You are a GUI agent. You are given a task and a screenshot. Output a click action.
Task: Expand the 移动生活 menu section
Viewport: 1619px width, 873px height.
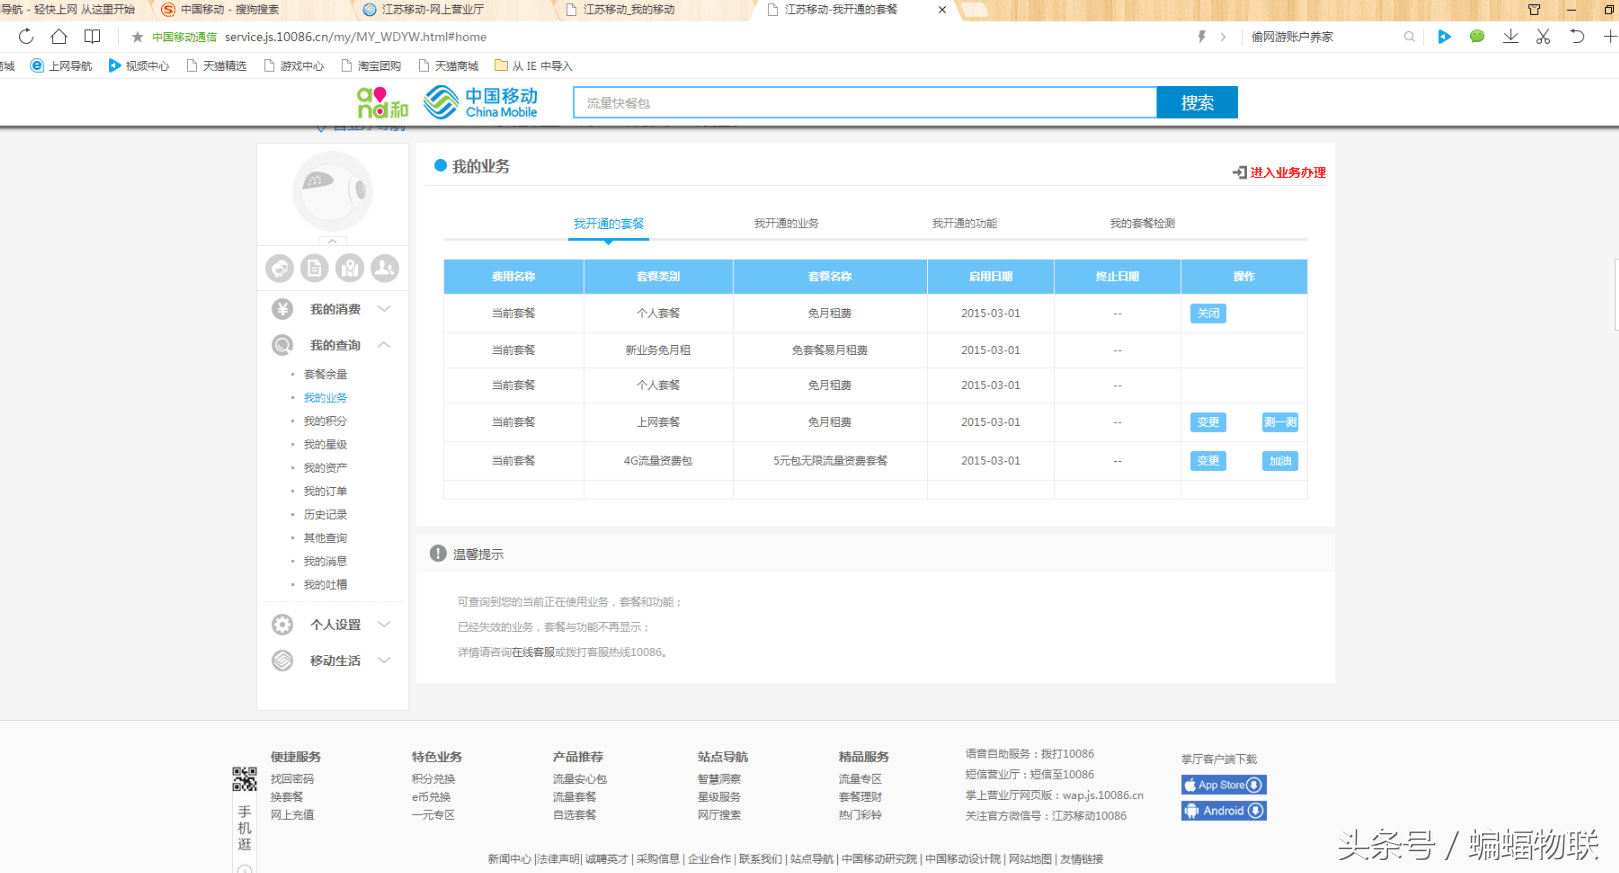[384, 661]
